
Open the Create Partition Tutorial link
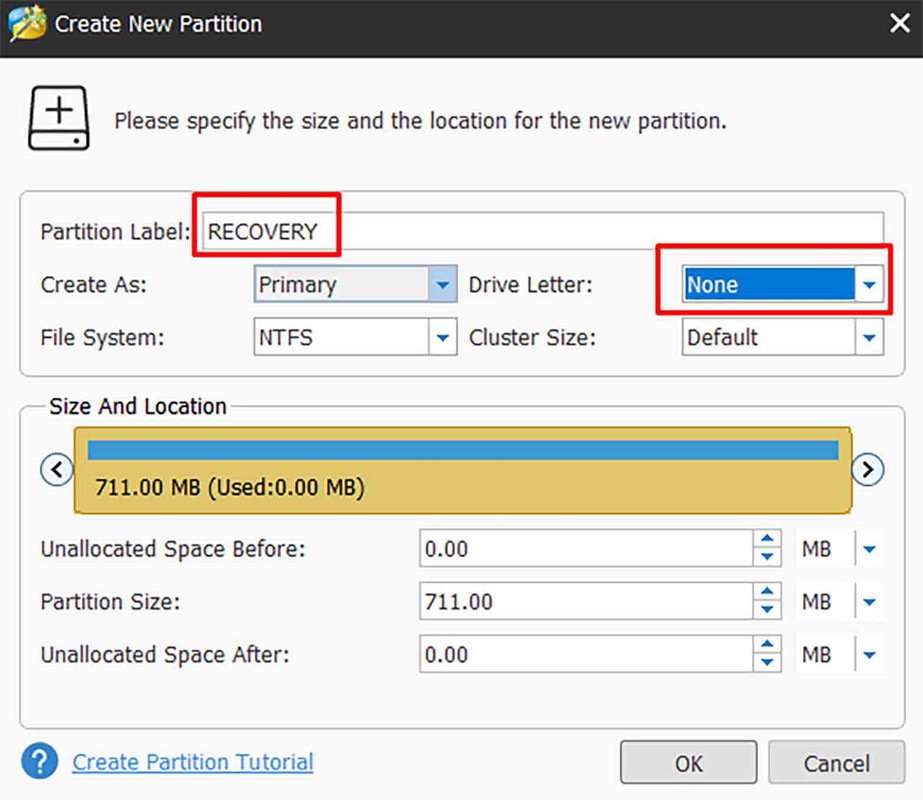click(192, 762)
